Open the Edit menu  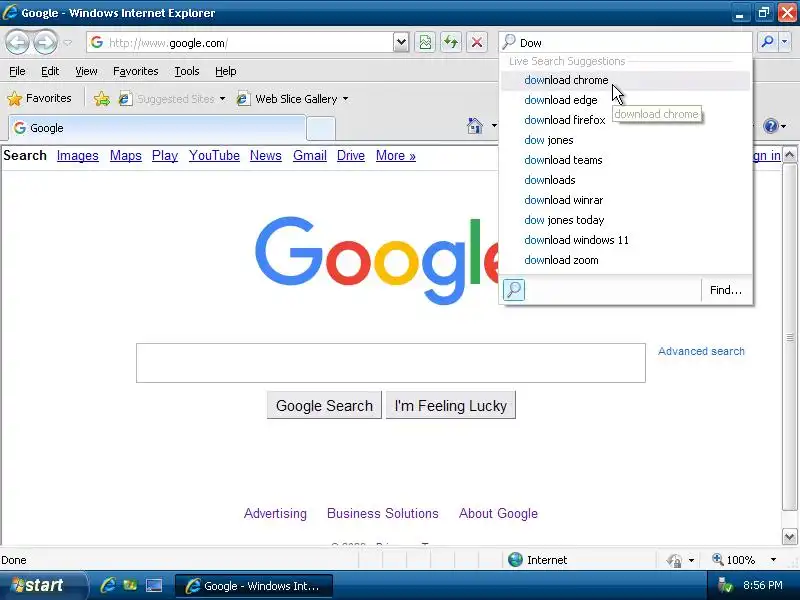point(50,71)
